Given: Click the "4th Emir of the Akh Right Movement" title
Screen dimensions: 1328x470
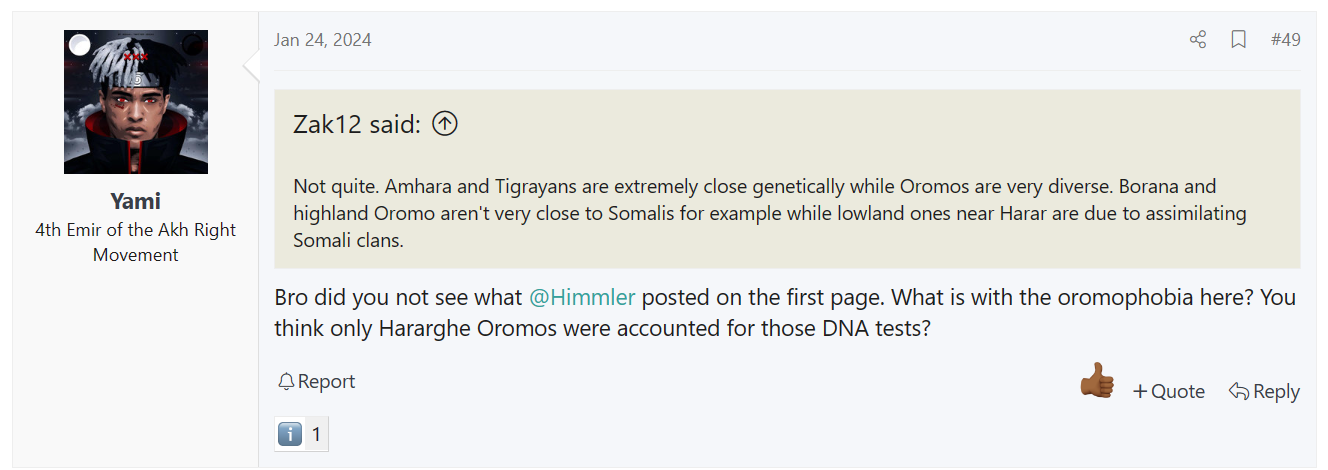Looking at the screenshot, I should (x=136, y=242).
